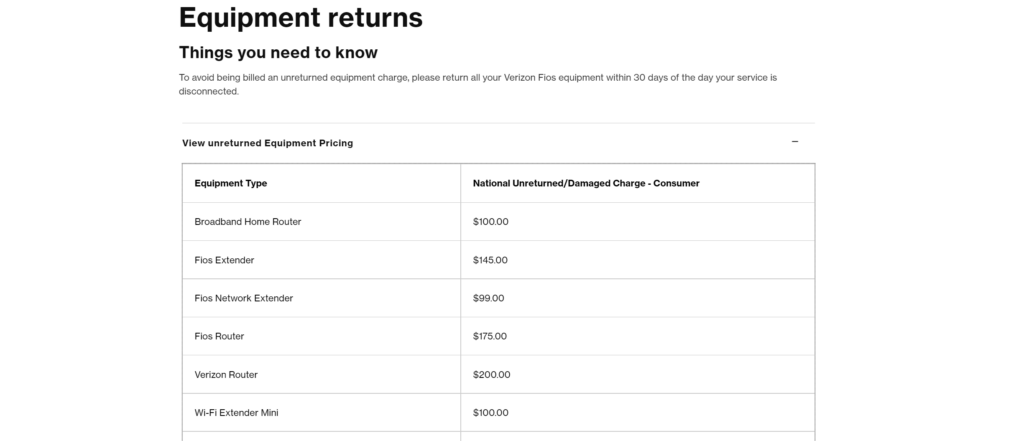The image size is (1024, 441).
Task: Click View unreturned Equipment Pricing header
Action: click(267, 143)
